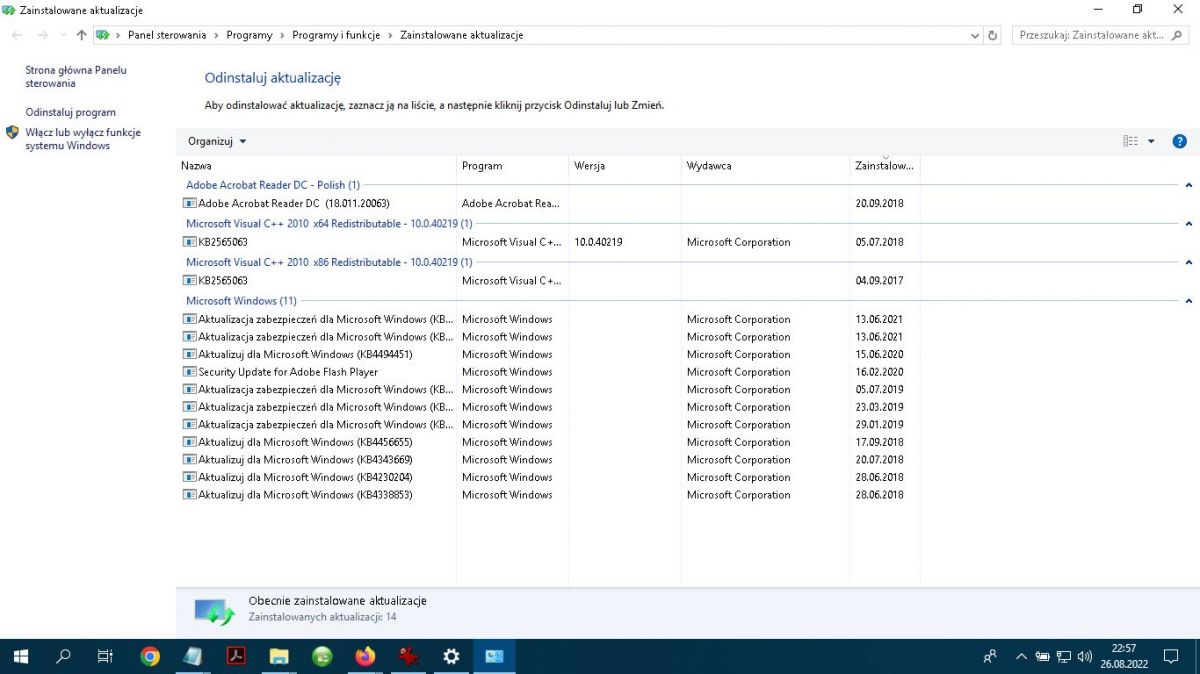This screenshot has height=674, width=1200.
Task: Click Back navigation arrow
Action: (17, 35)
